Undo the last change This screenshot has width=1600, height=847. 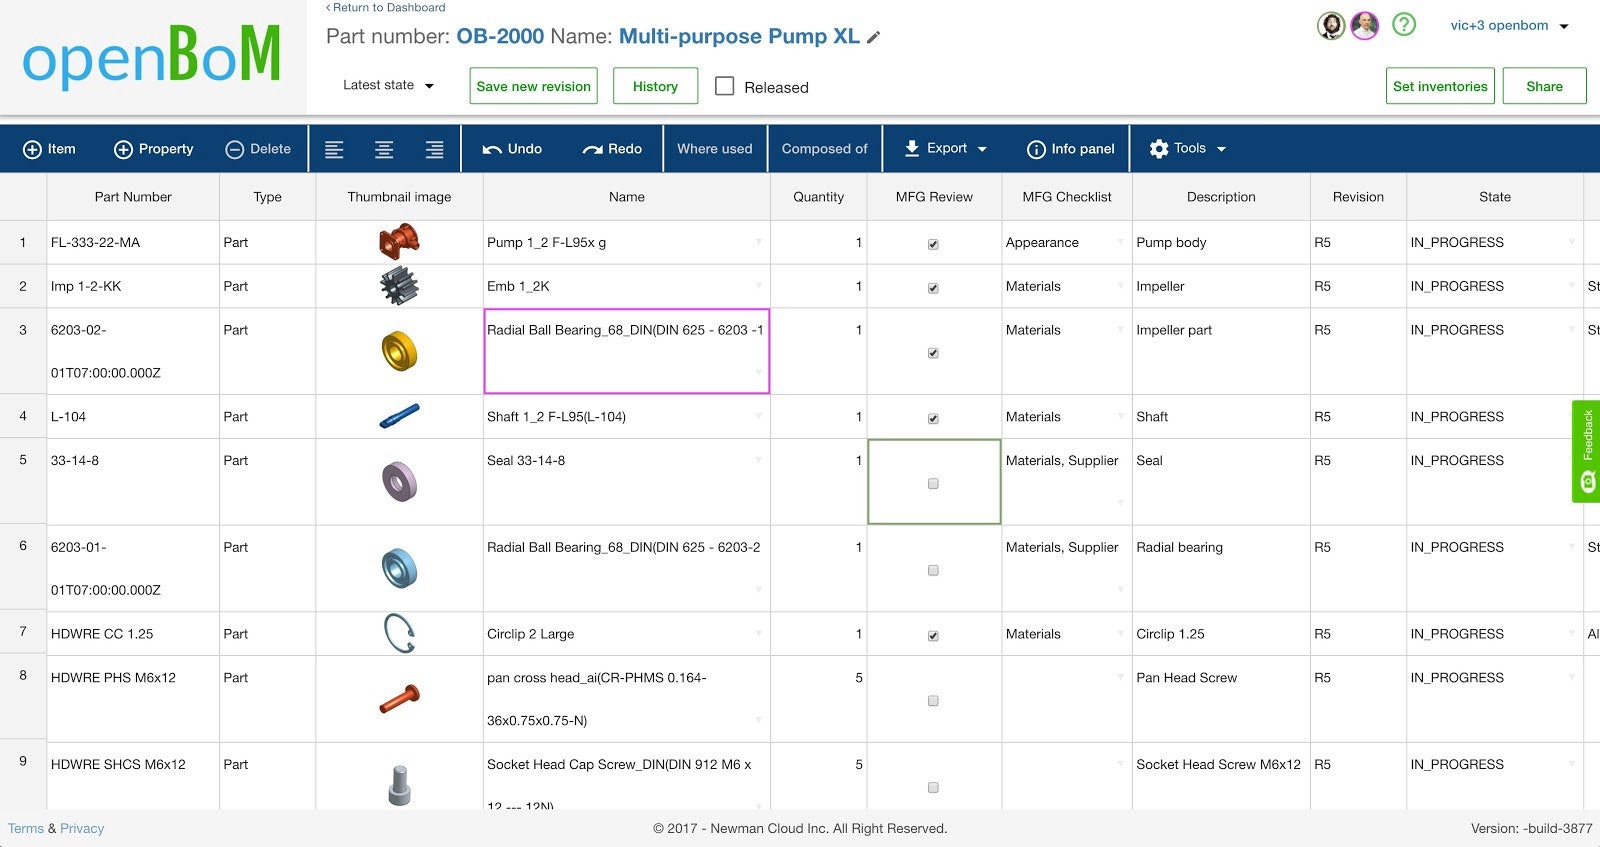512,149
